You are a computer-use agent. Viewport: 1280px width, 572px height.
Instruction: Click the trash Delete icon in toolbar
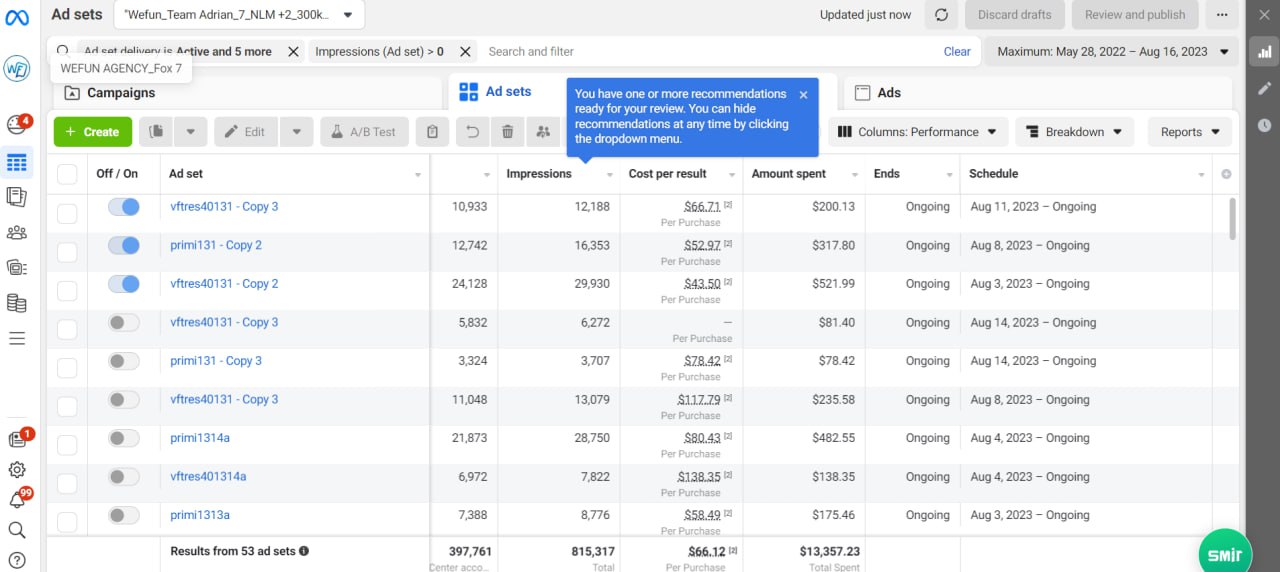coord(508,132)
